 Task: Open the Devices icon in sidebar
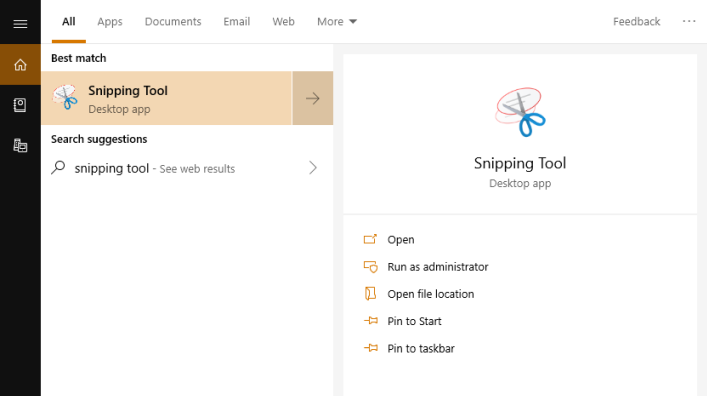[x=20, y=146]
